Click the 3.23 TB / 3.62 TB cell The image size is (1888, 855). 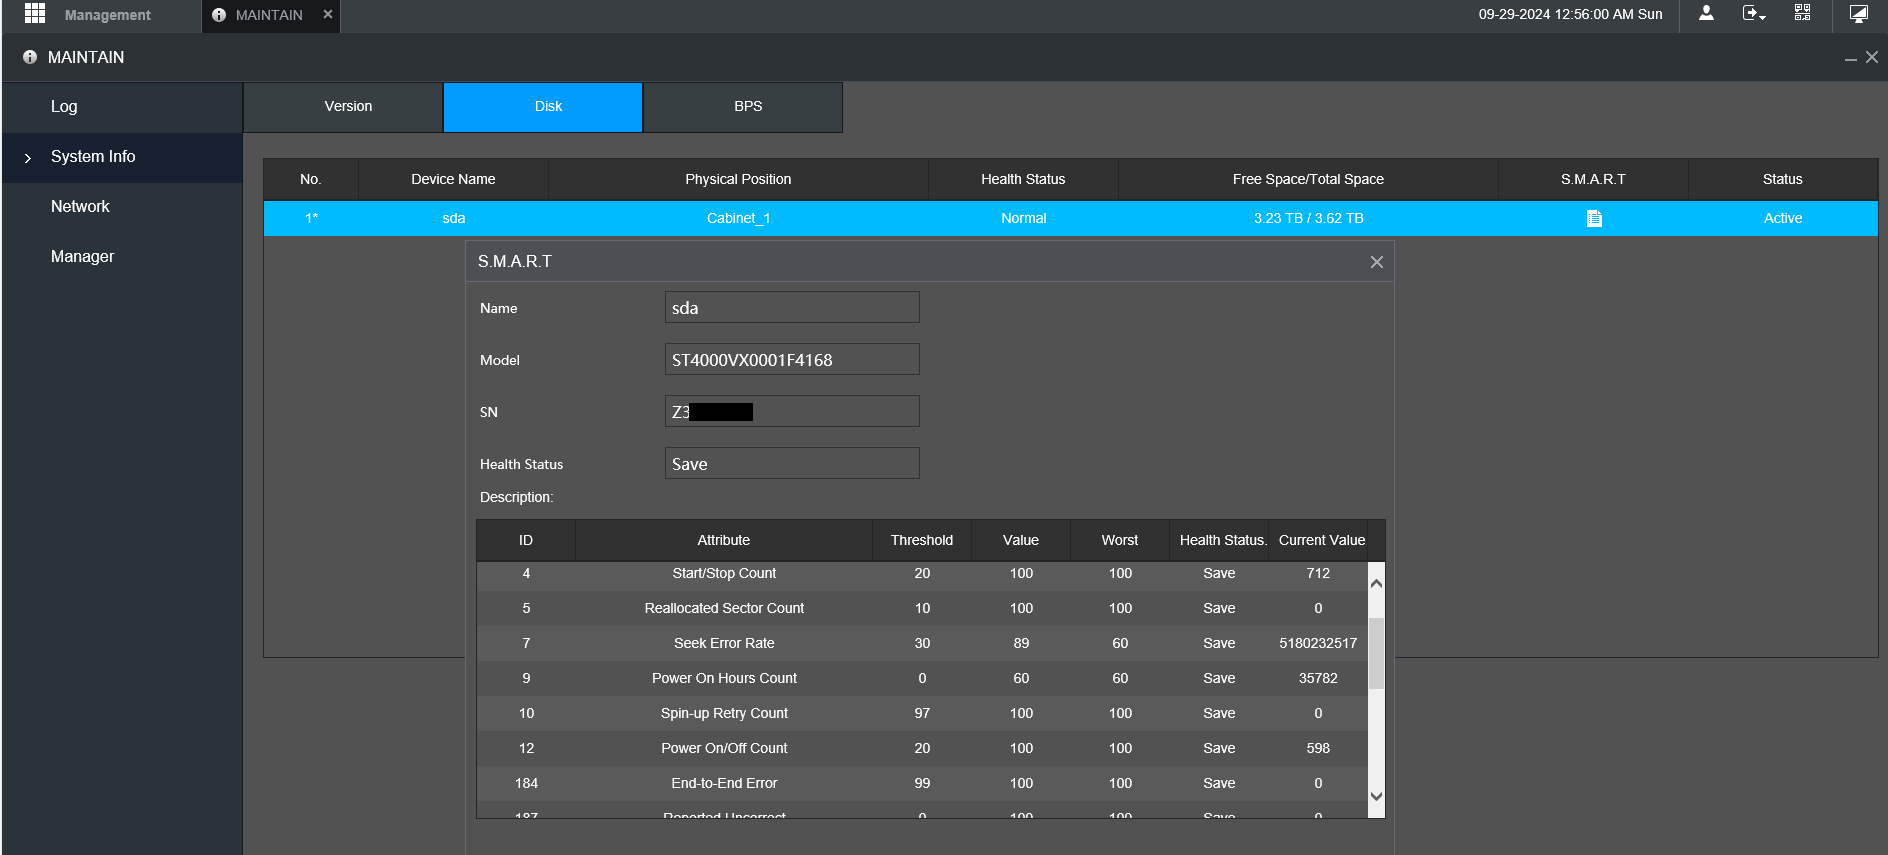coord(1308,218)
